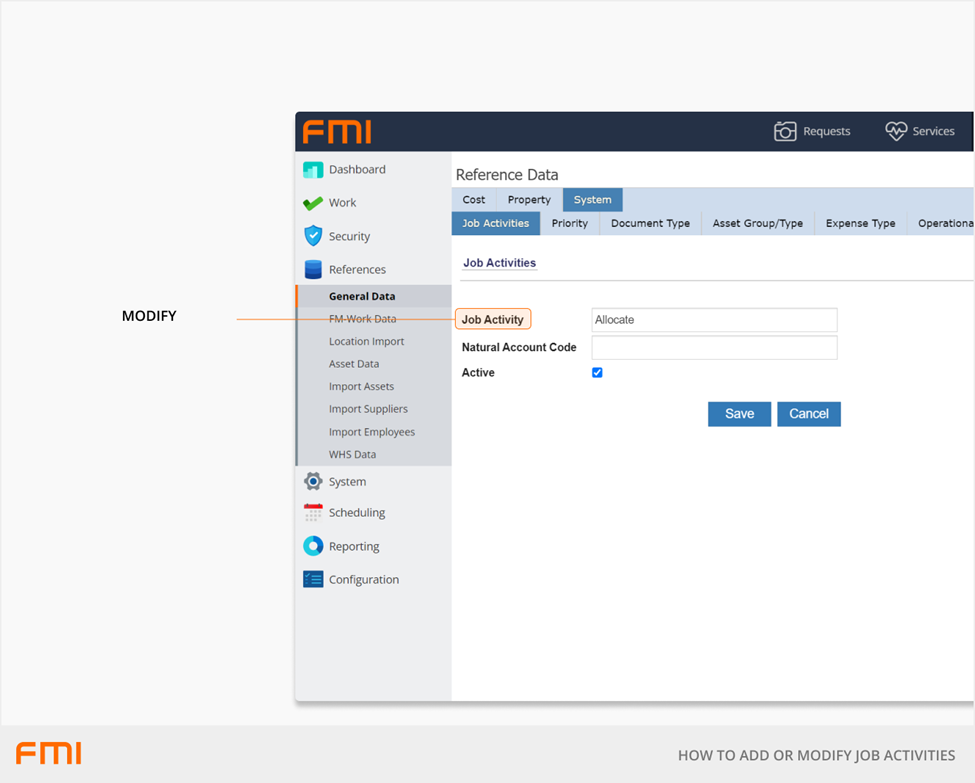Viewport: 975px width, 783px height.
Task: Switch to the Cost tab
Action: click(474, 200)
